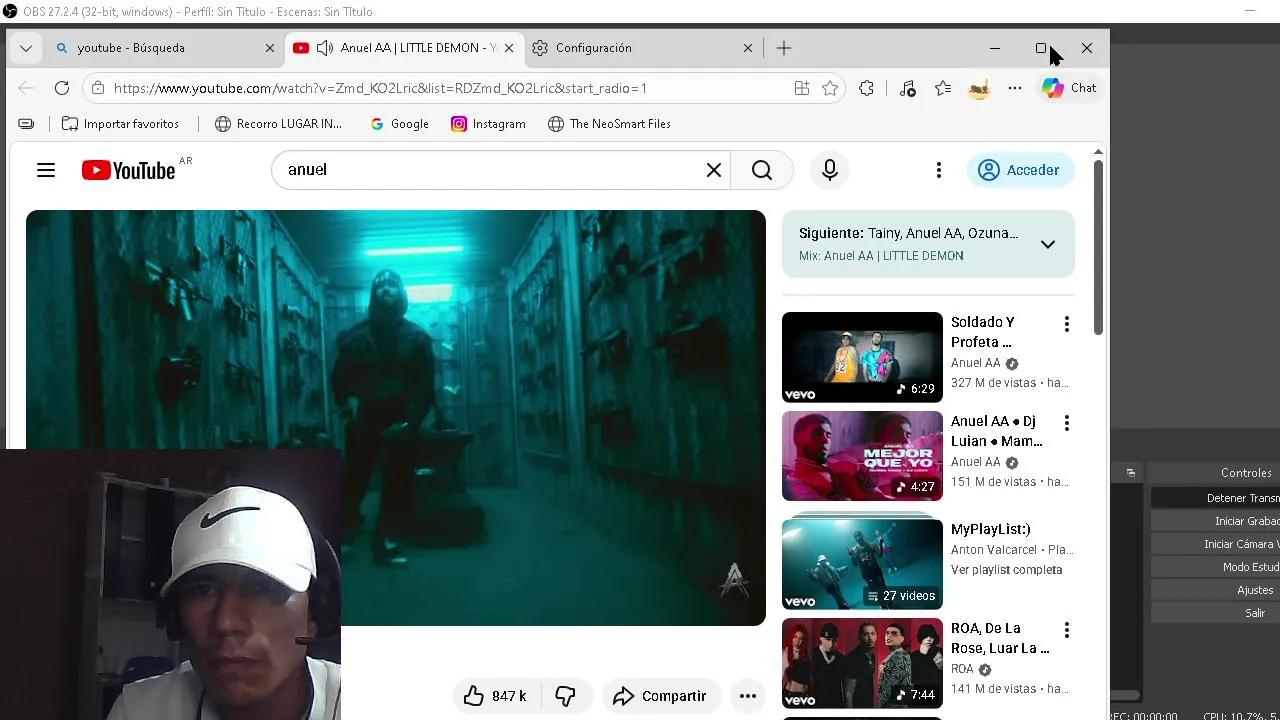Screen dimensions: 1280x720
Task: Open the favorites list icon
Action: pyautogui.click(x=943, y=88)
